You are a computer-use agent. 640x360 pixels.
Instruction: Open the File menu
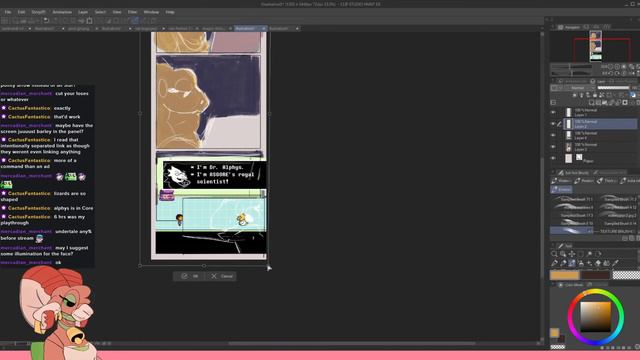click(8, 12)
